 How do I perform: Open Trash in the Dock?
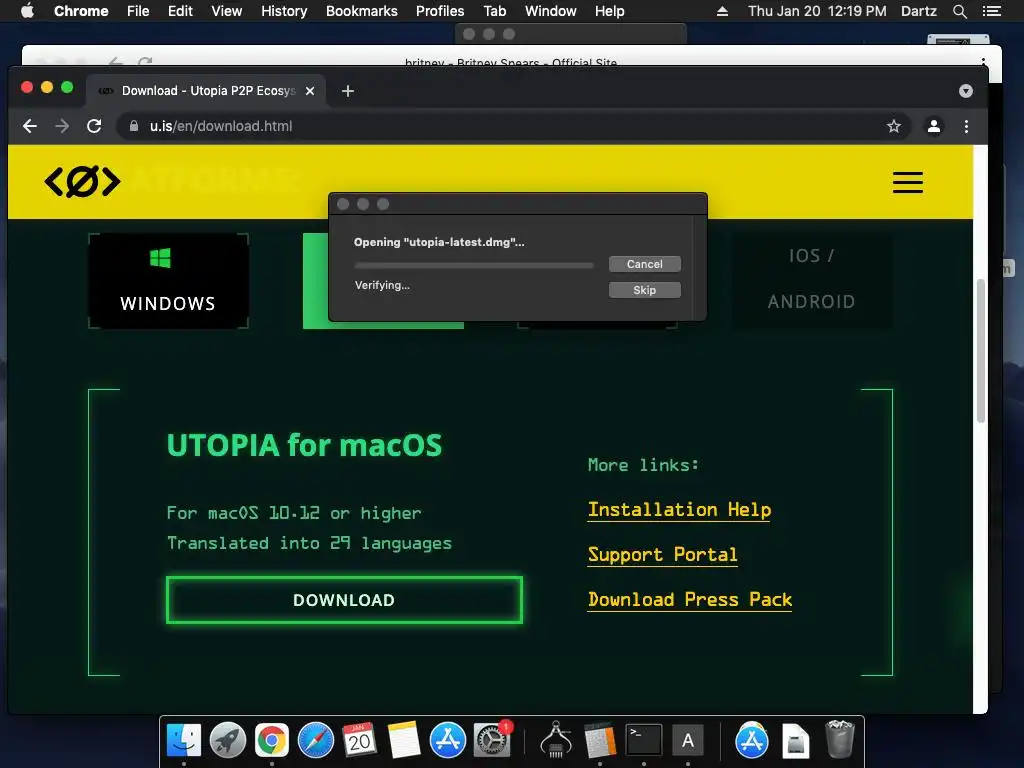(840, 739)
